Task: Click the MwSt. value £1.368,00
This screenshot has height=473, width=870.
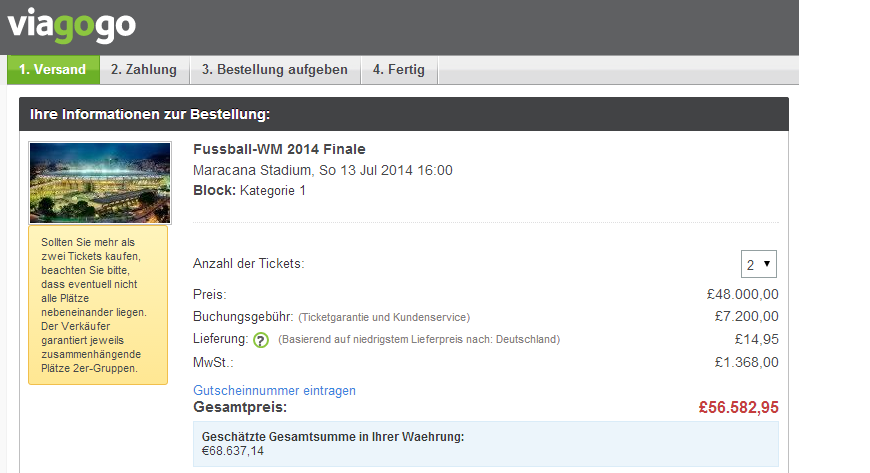Action: click(746, 363)
